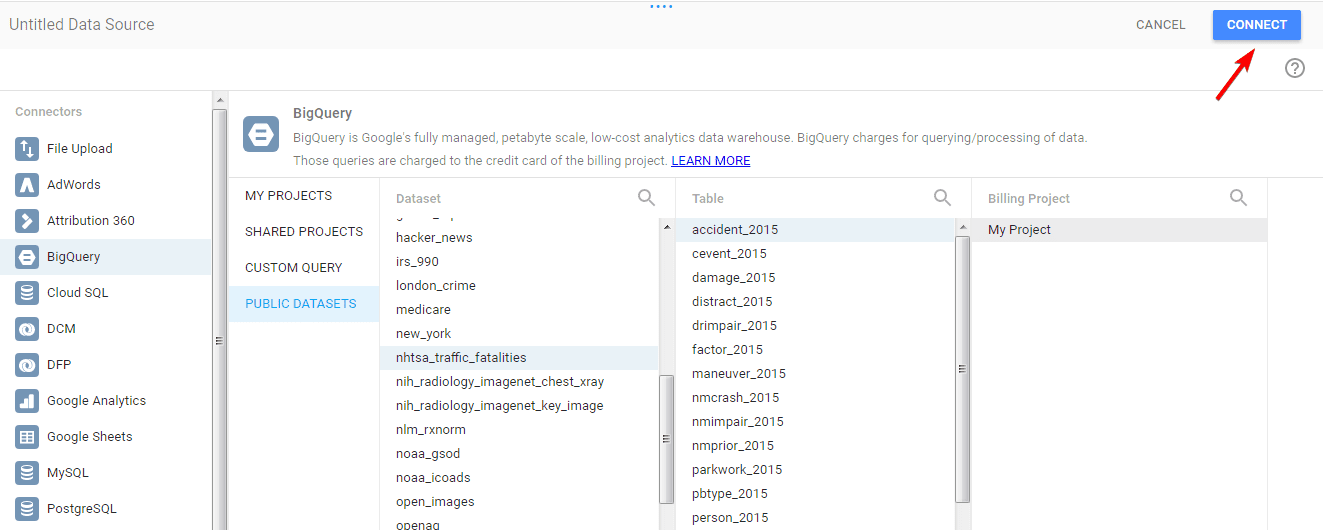Image resolution: width=1323 pixels, height=530 pixels.
Task: Click the Dataset list scrollbar thumb
Action: click(665, 439)
